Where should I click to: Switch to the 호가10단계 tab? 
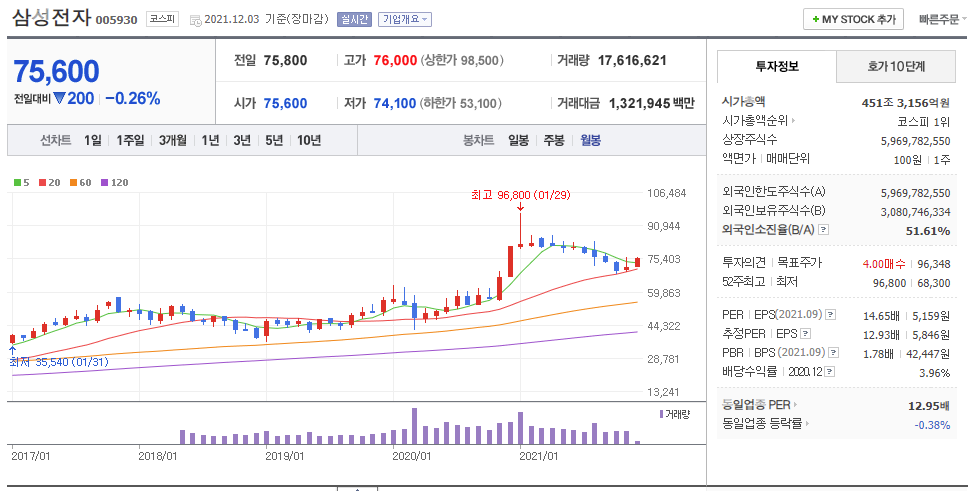[x=896, y=66]
